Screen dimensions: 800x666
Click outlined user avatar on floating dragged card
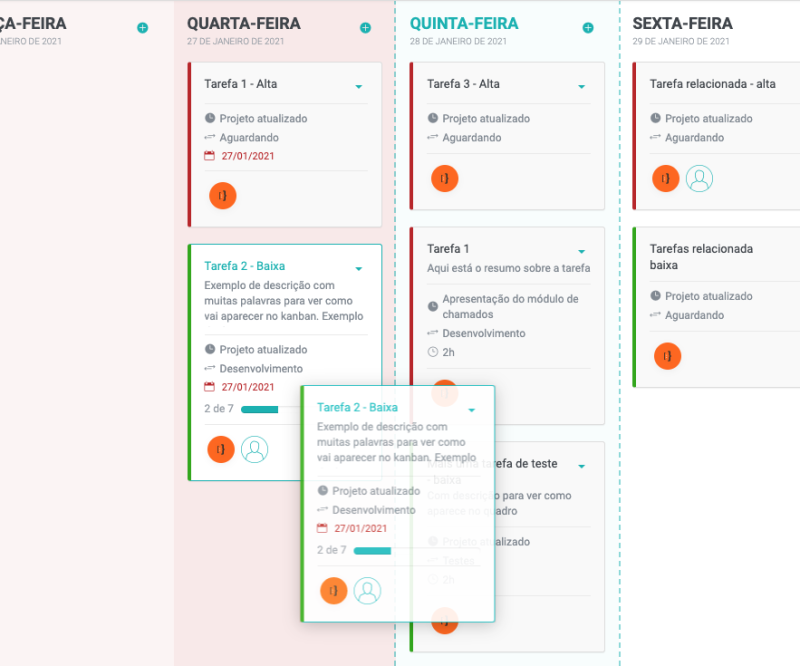[368, 591]
